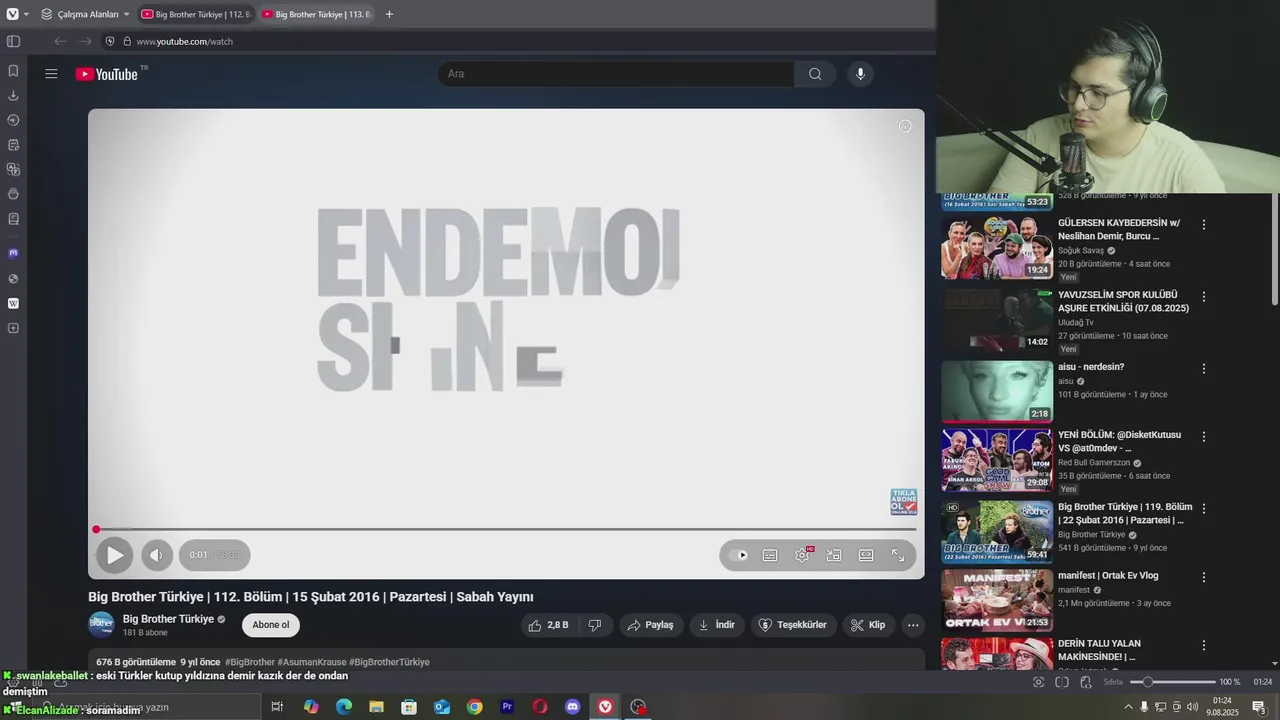Click the #BigBrother hashtag link
This screenshot has height=720, width=1280.
250,662
